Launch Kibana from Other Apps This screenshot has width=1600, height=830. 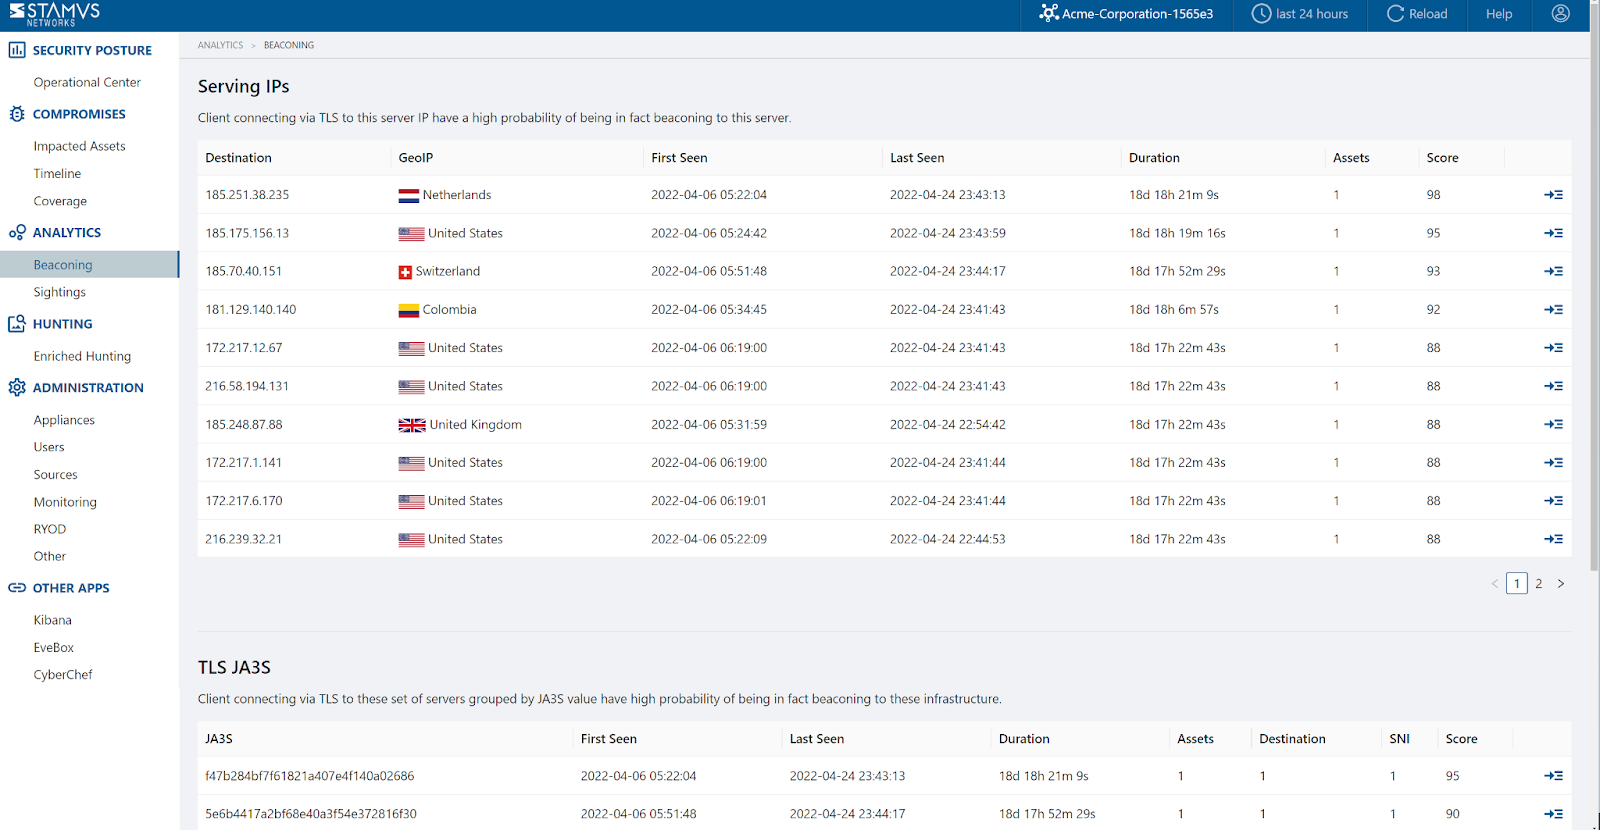(53, 620)
